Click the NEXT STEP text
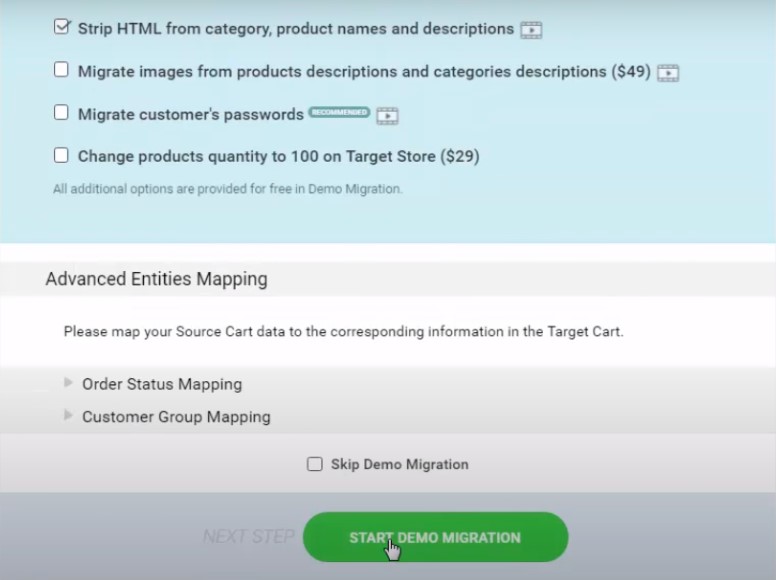The width and height of the screenshot is (776, 580). click(248, 537)
